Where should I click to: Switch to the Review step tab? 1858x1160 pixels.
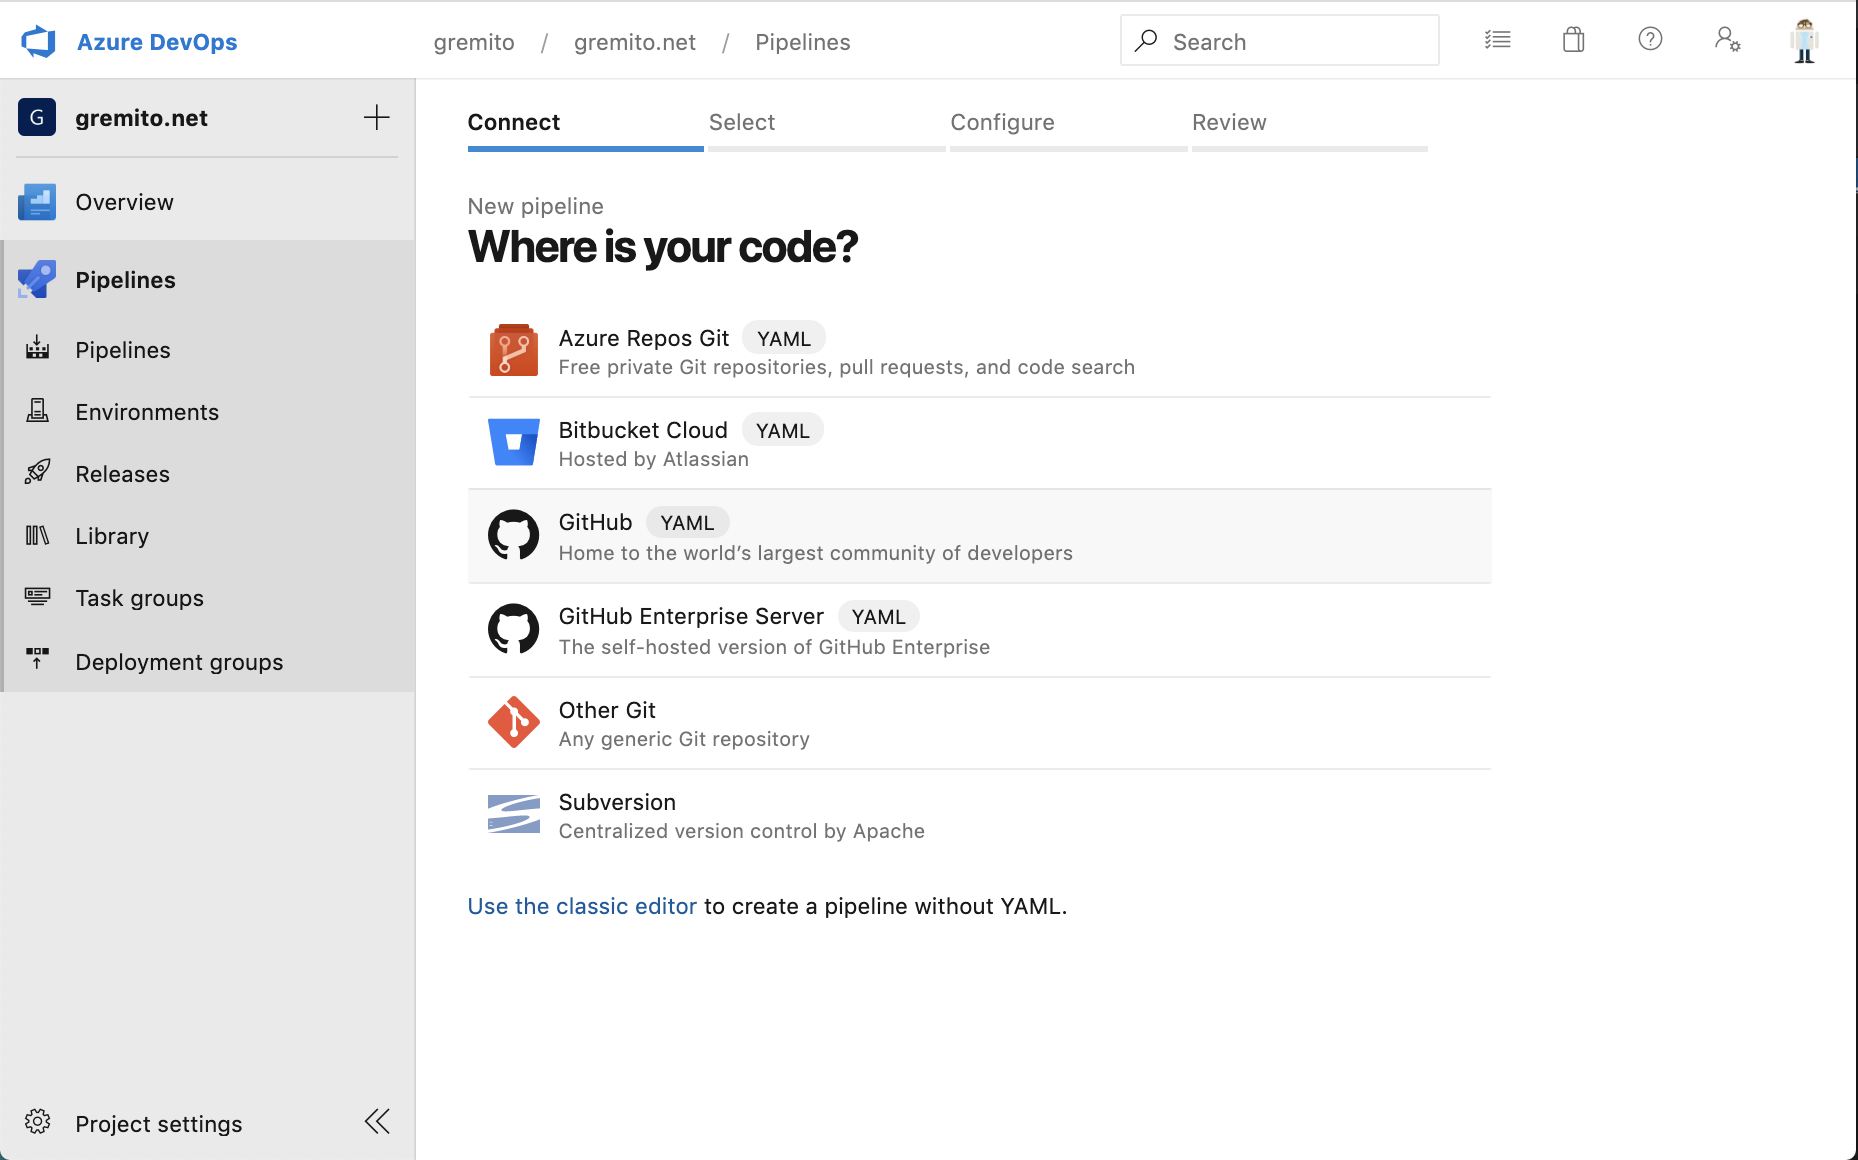pyautogui.click(x=1309, y=130)
